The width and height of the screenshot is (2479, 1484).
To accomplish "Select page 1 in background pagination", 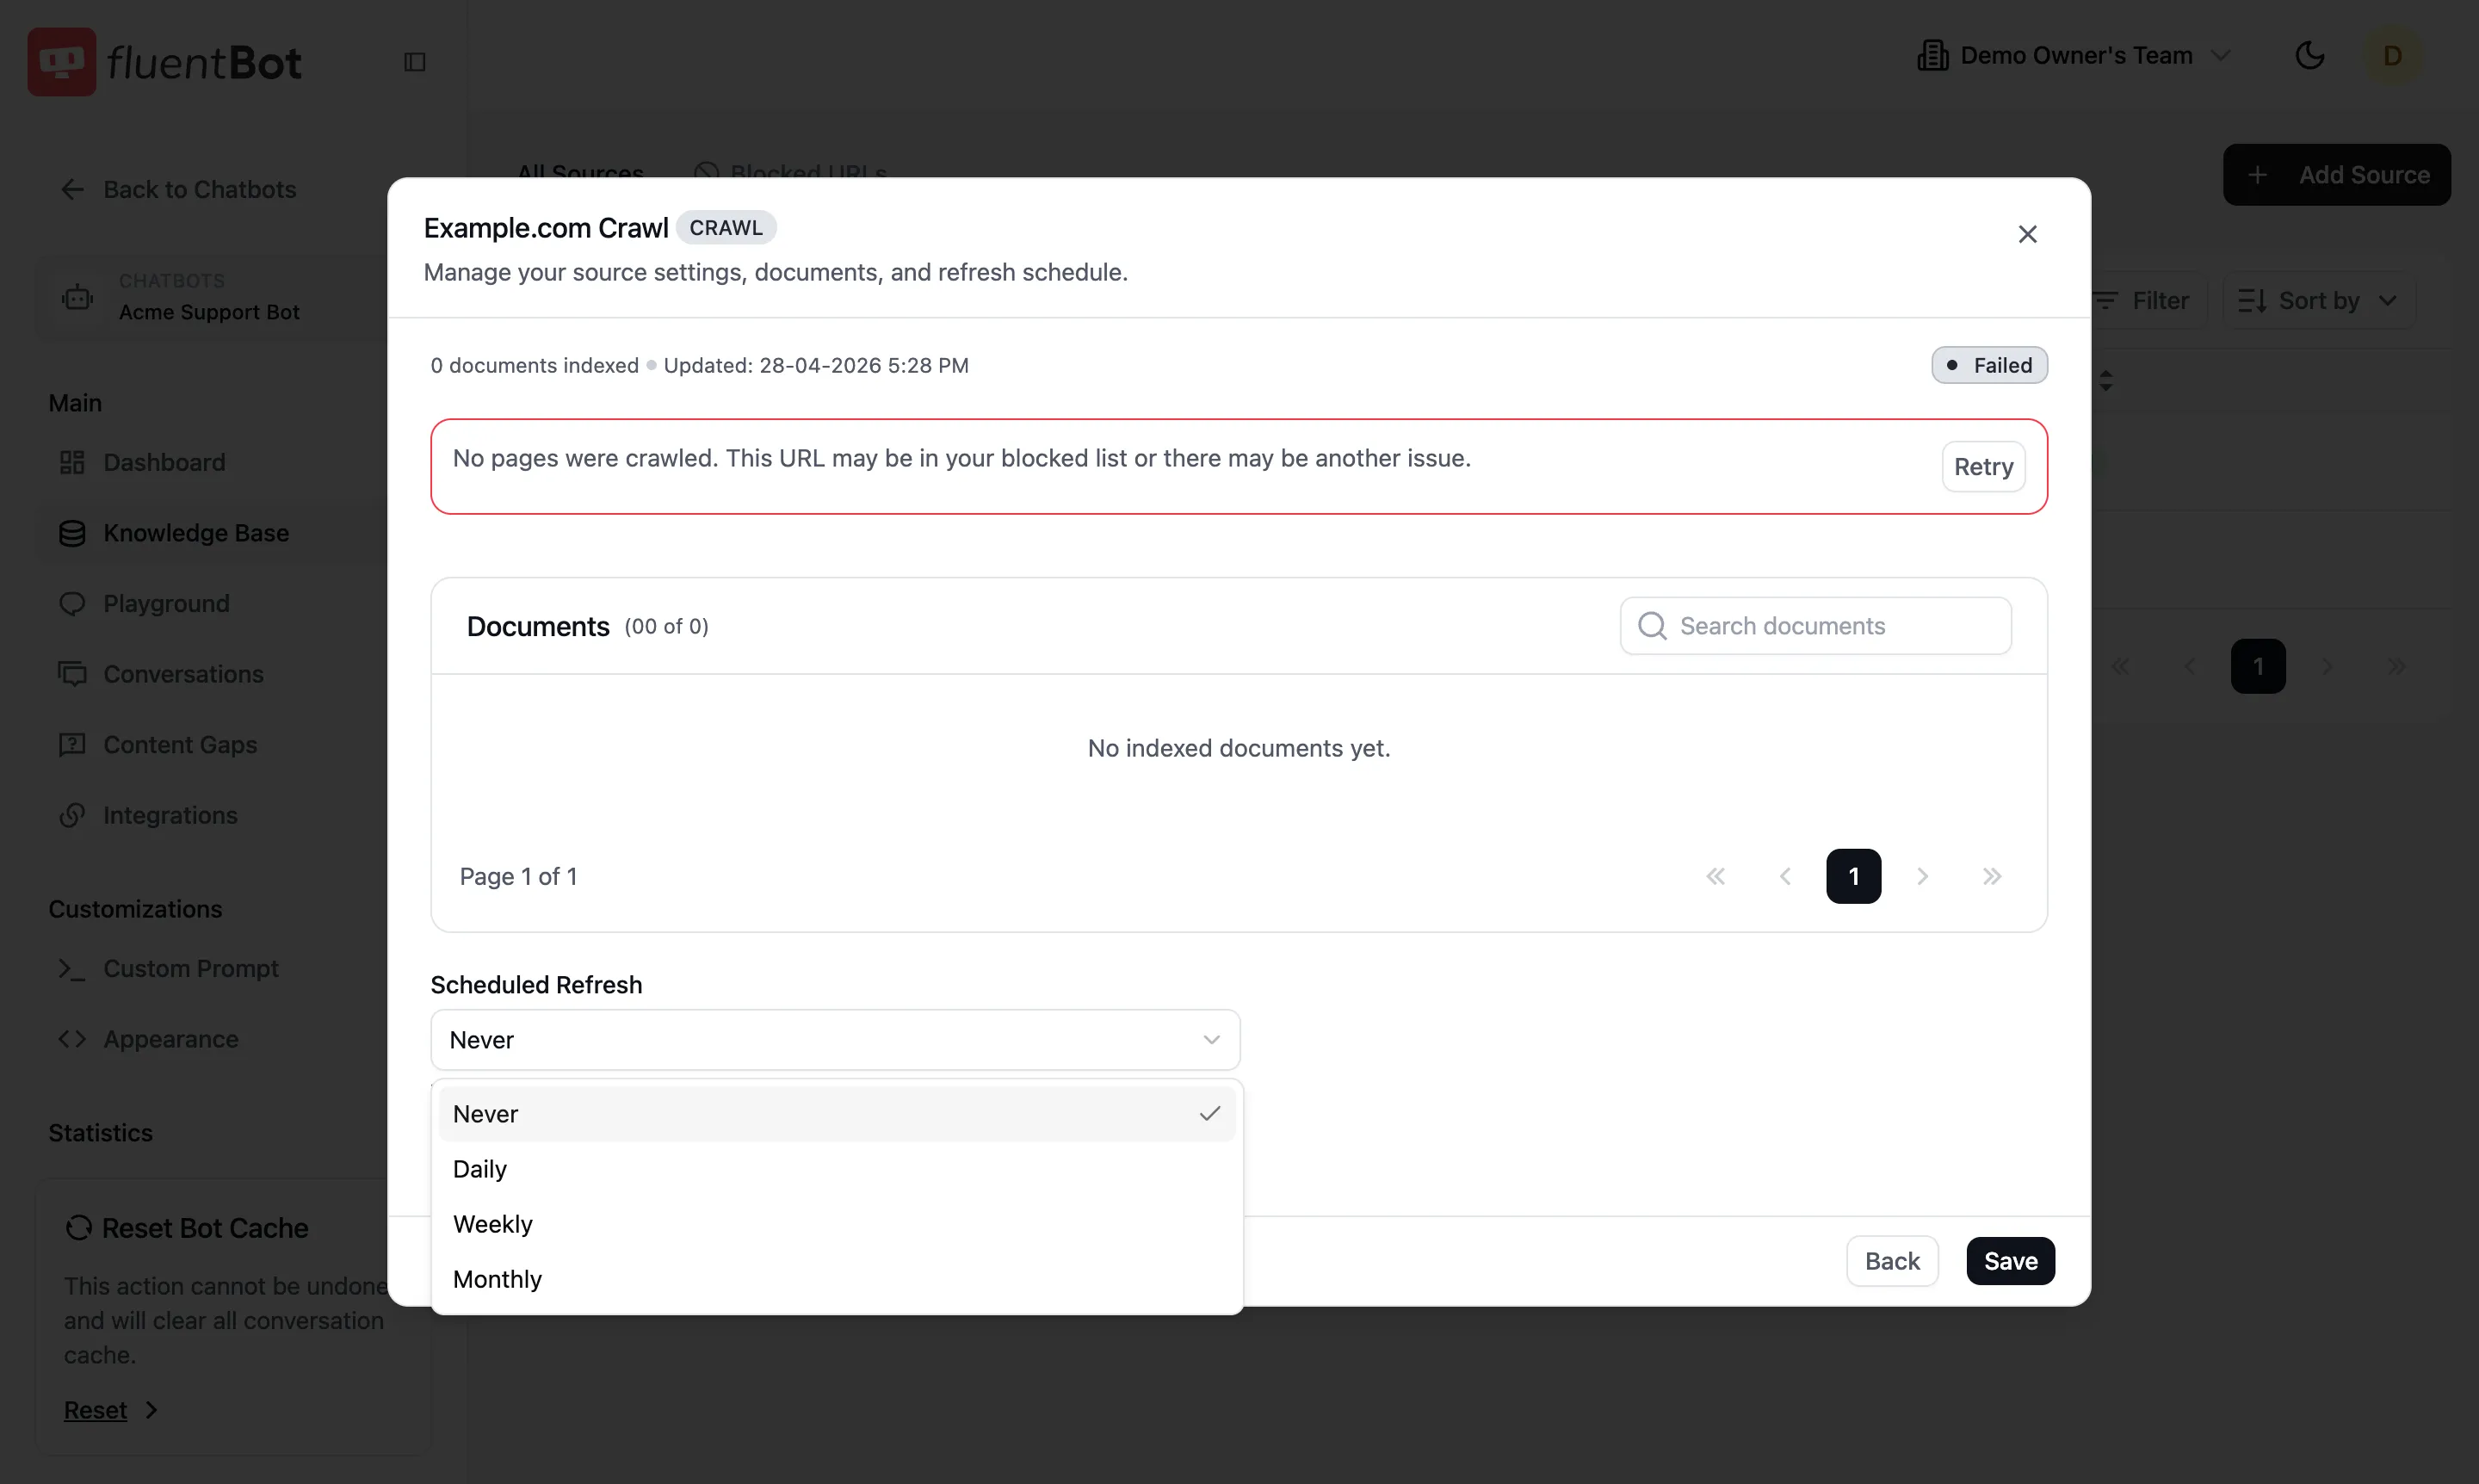I will pos(2258,666).
